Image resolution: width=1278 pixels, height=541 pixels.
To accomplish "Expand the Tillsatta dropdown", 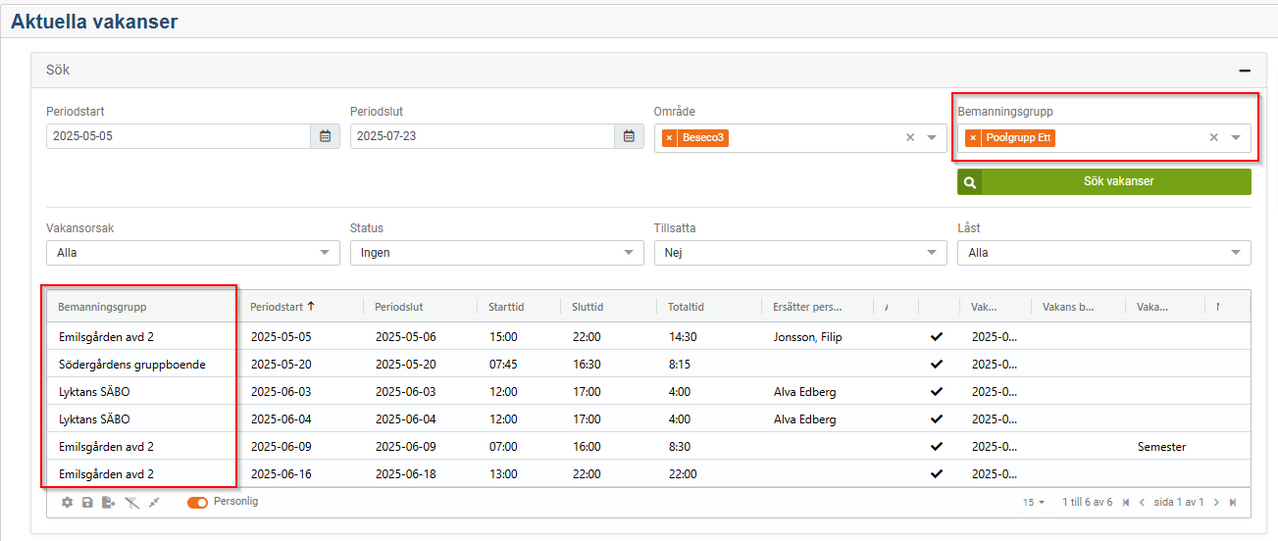I will (800, 253).
